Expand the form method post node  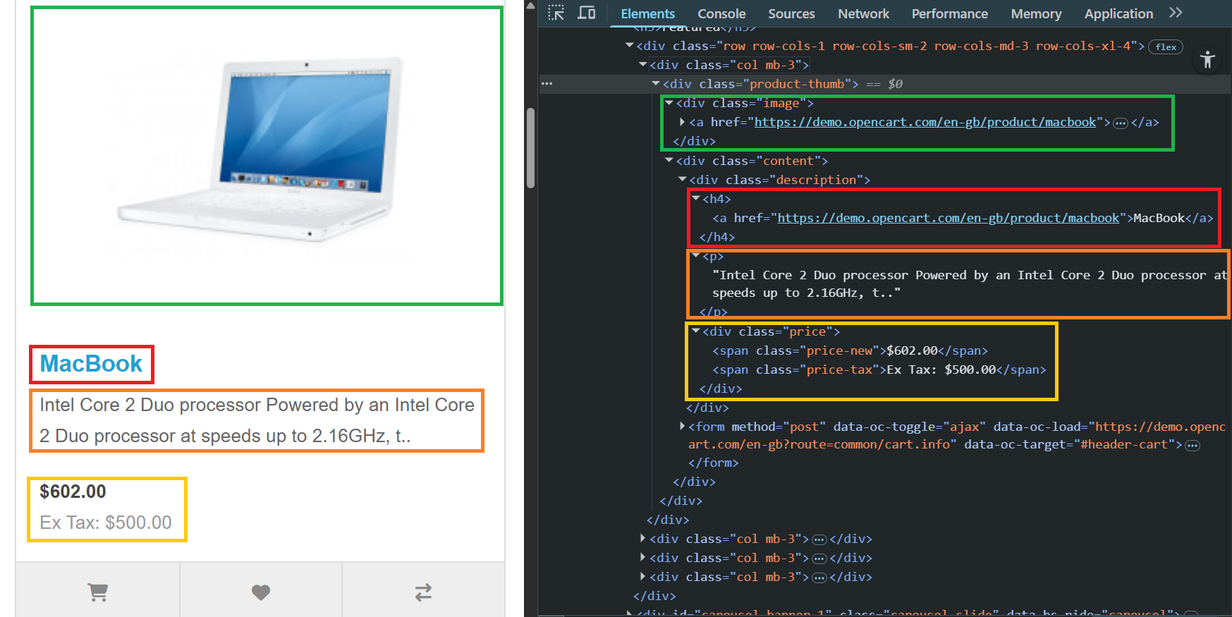tap(683, 426)
